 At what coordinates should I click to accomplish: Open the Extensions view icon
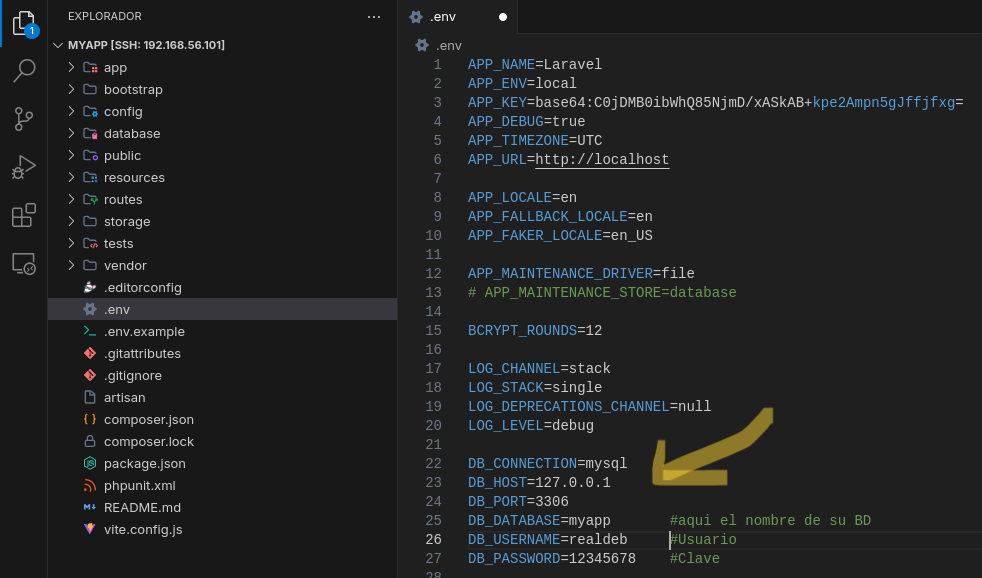click(x=24, y=215)
